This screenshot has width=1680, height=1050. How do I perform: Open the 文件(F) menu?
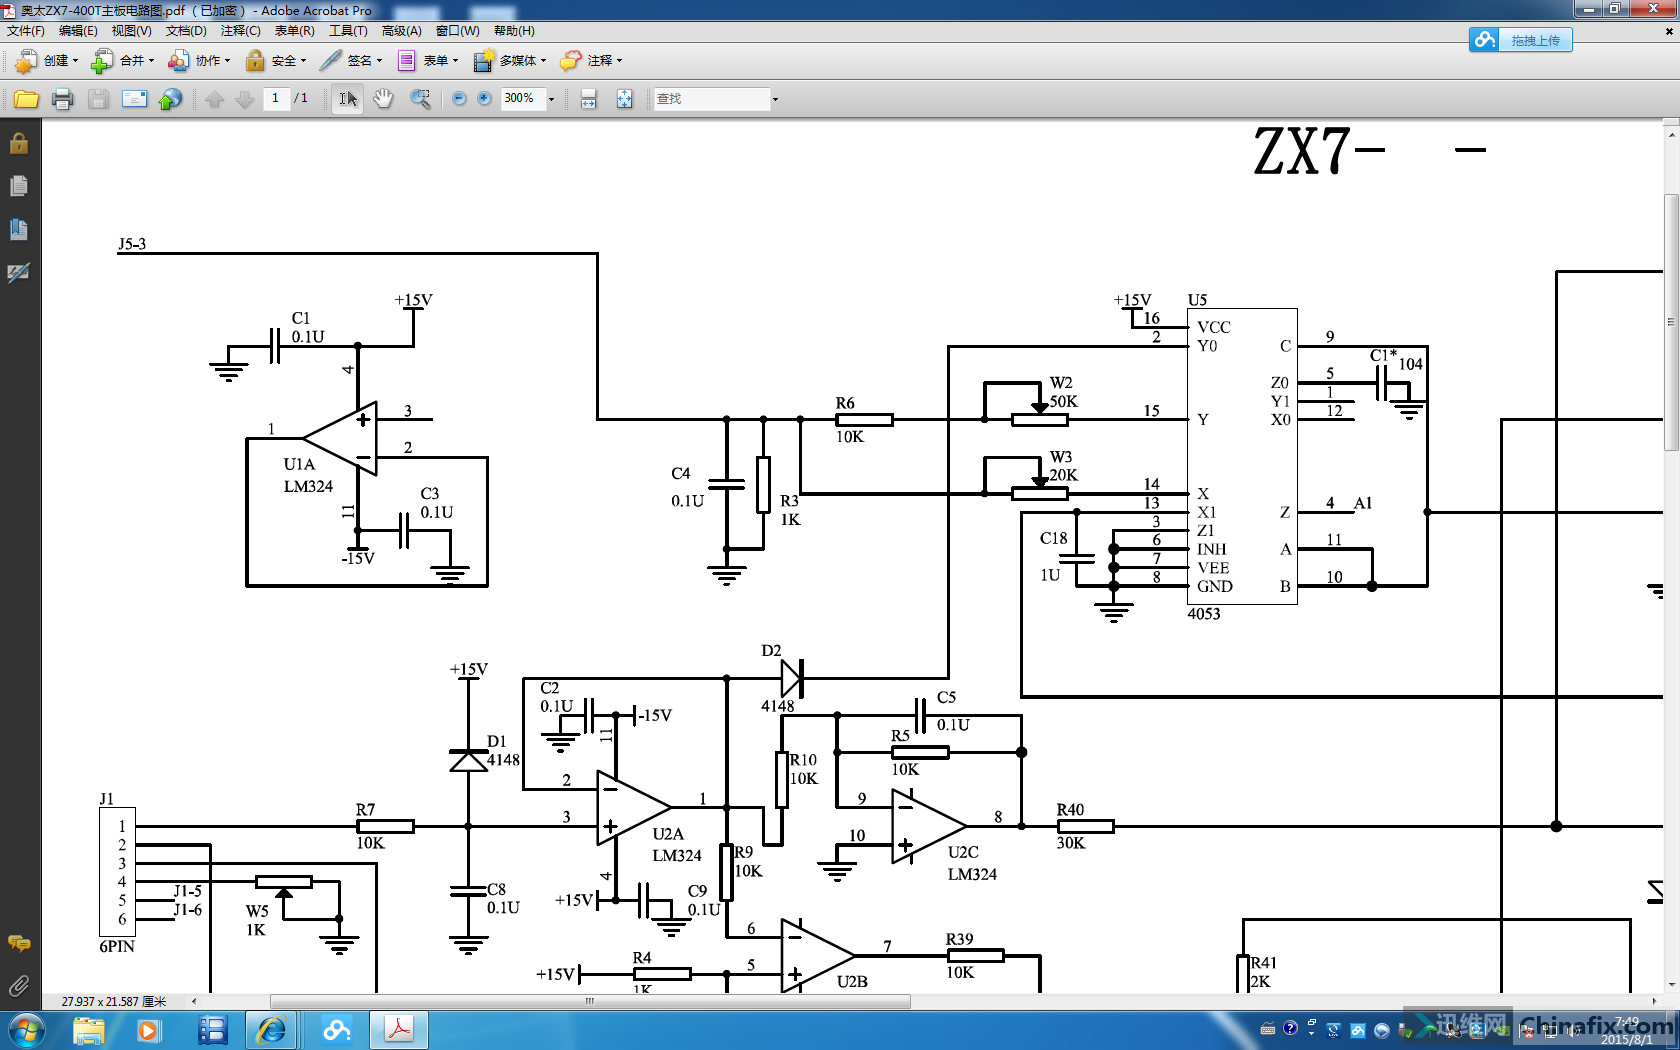[25, 31]
